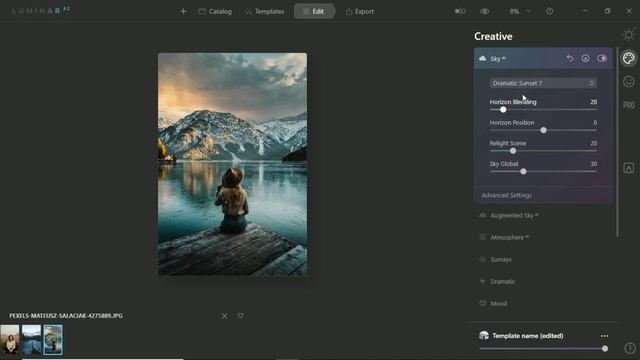The height and width of the screenshot is (360, 640).
Task: Click the Creative panel title
Action: 493,36
